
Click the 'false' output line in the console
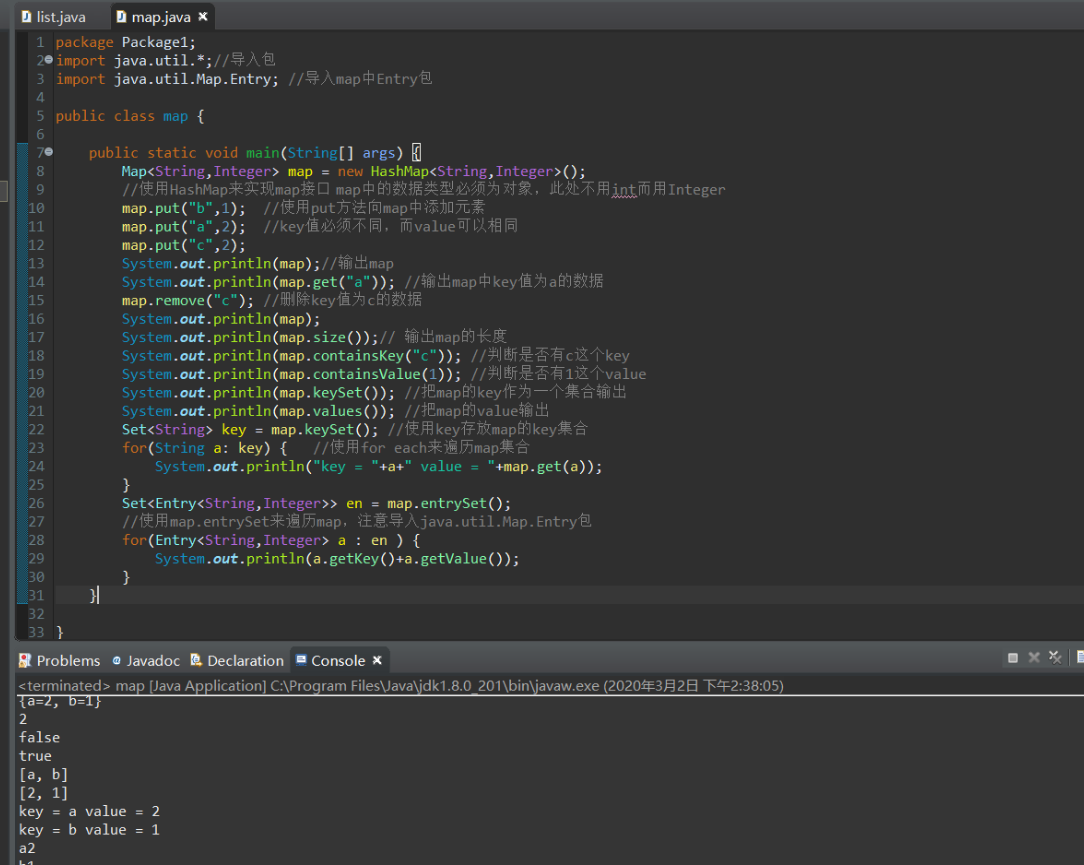(x=39, y=737)
